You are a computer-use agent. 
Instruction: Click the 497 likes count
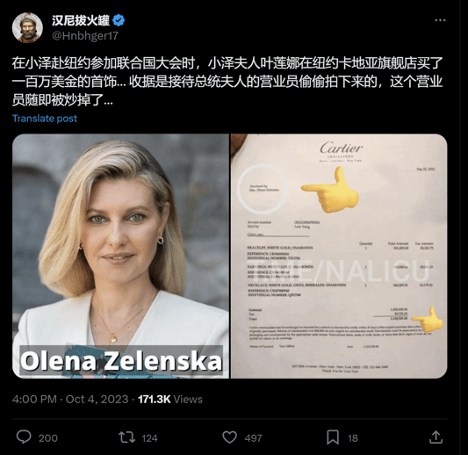(253, 438)
